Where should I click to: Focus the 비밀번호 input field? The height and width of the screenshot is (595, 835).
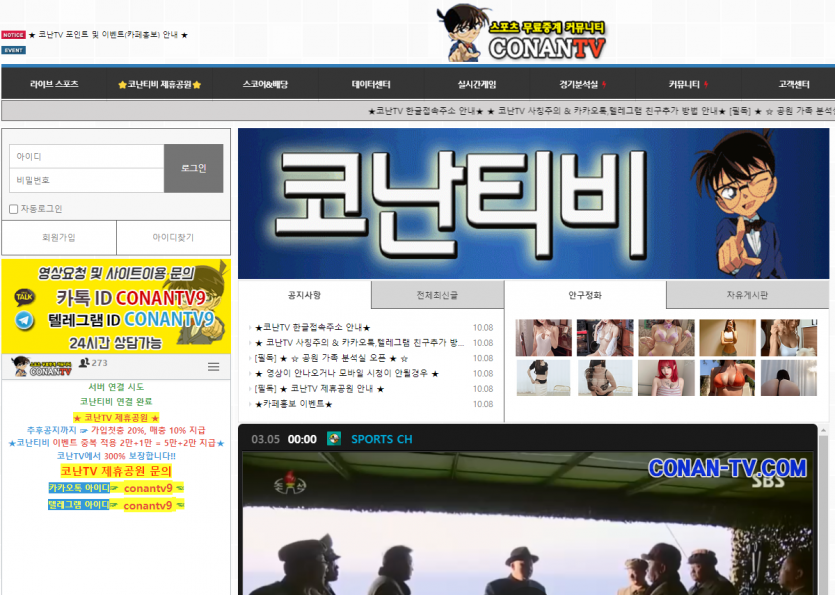click(86, 181)
